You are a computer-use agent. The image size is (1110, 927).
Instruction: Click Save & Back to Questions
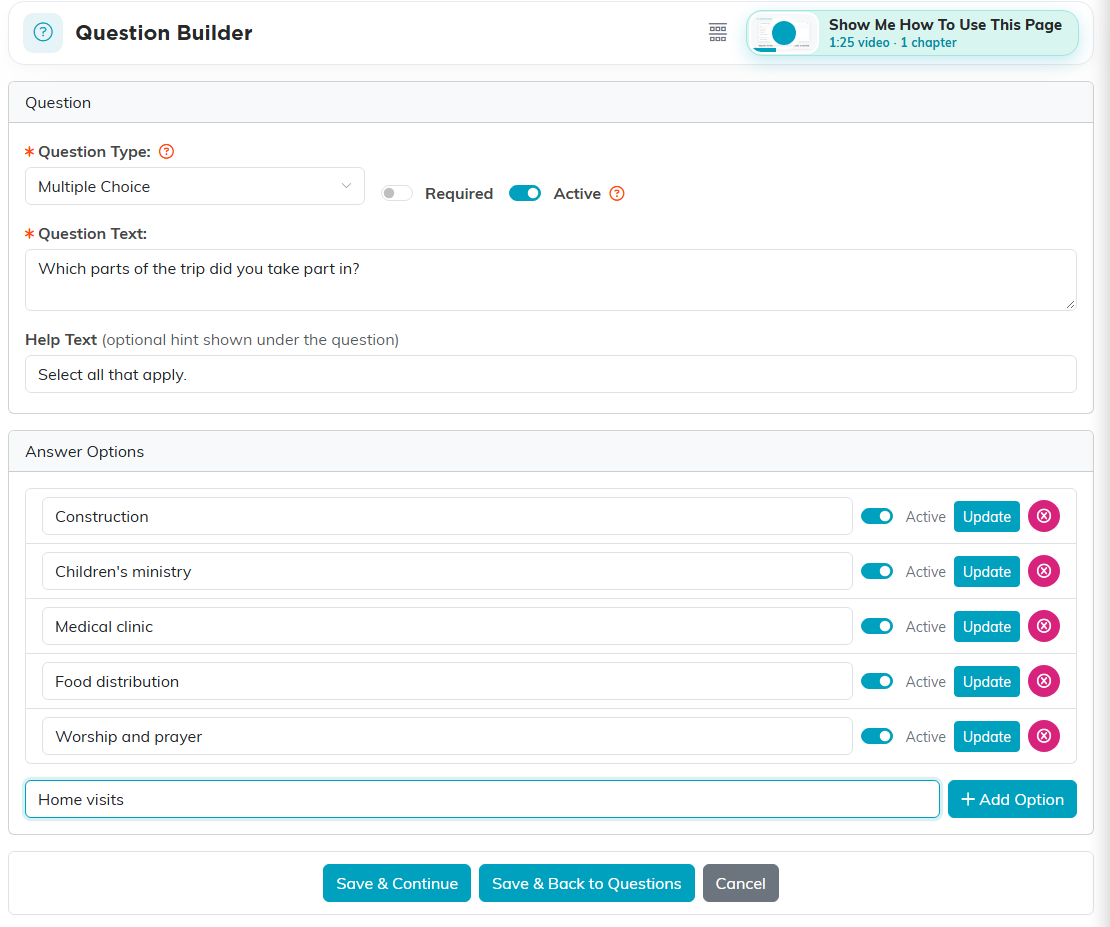(x=586, y=883)
